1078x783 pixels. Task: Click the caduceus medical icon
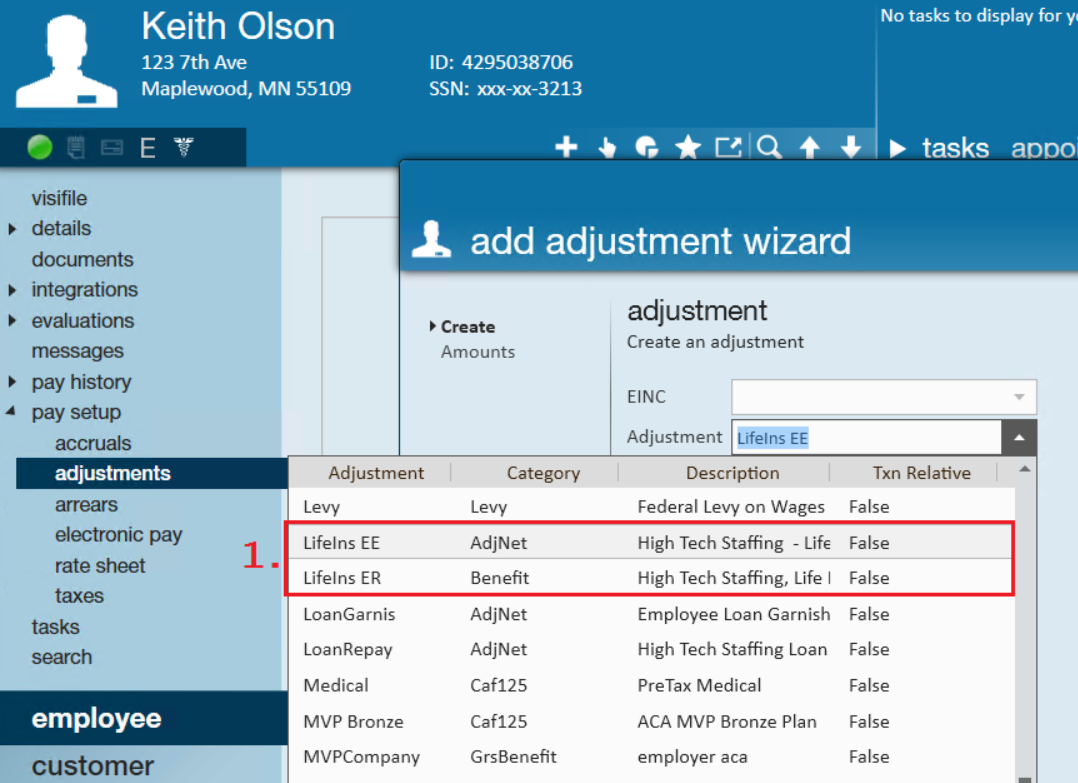pos(184,147)
